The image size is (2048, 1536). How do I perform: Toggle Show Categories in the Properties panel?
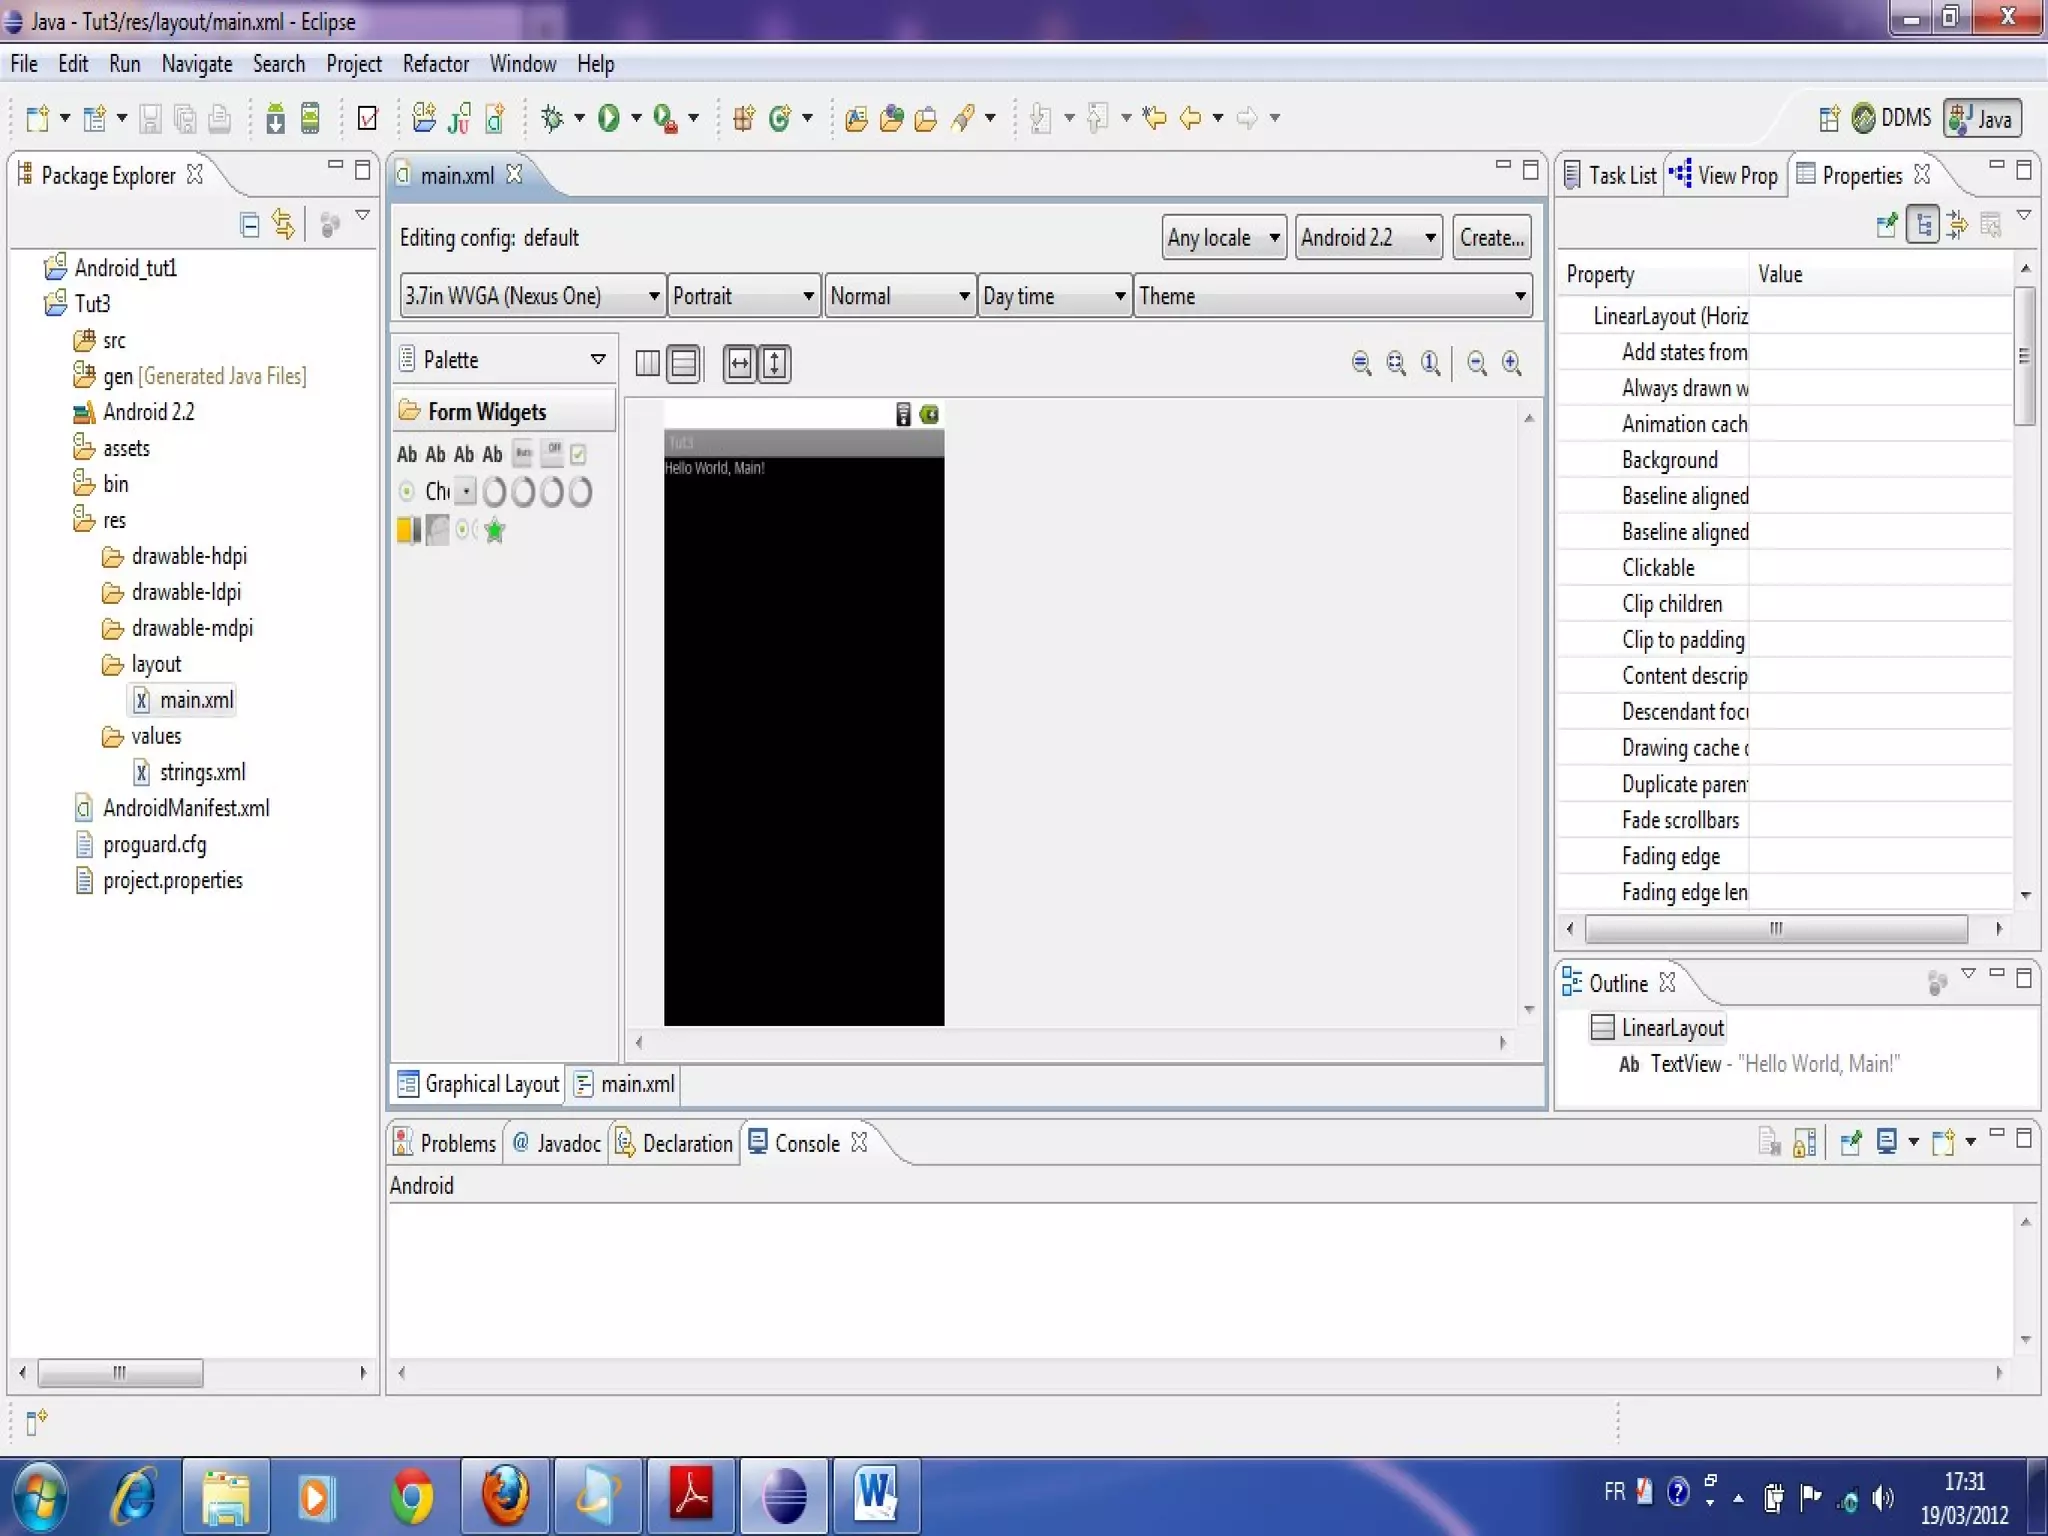[1922, 224]
